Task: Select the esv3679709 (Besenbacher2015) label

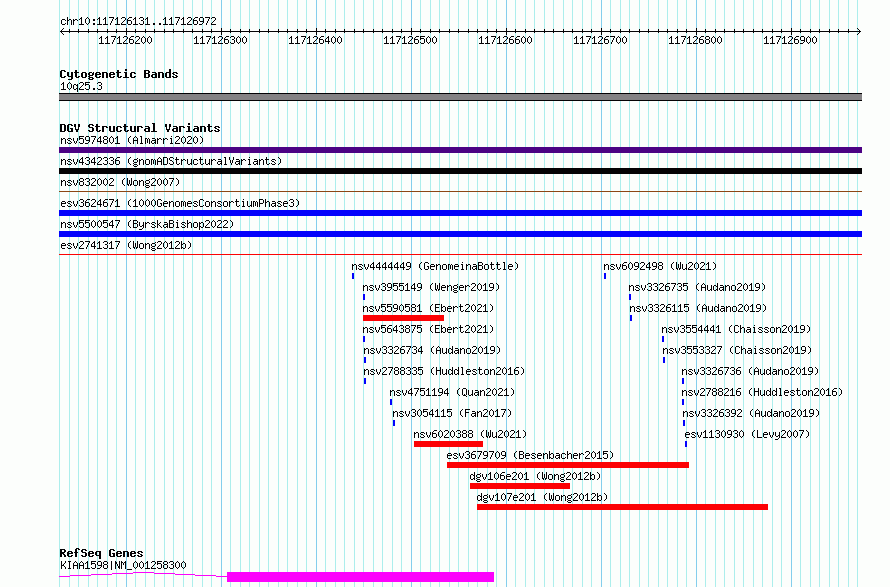Action: click(530, 455)
